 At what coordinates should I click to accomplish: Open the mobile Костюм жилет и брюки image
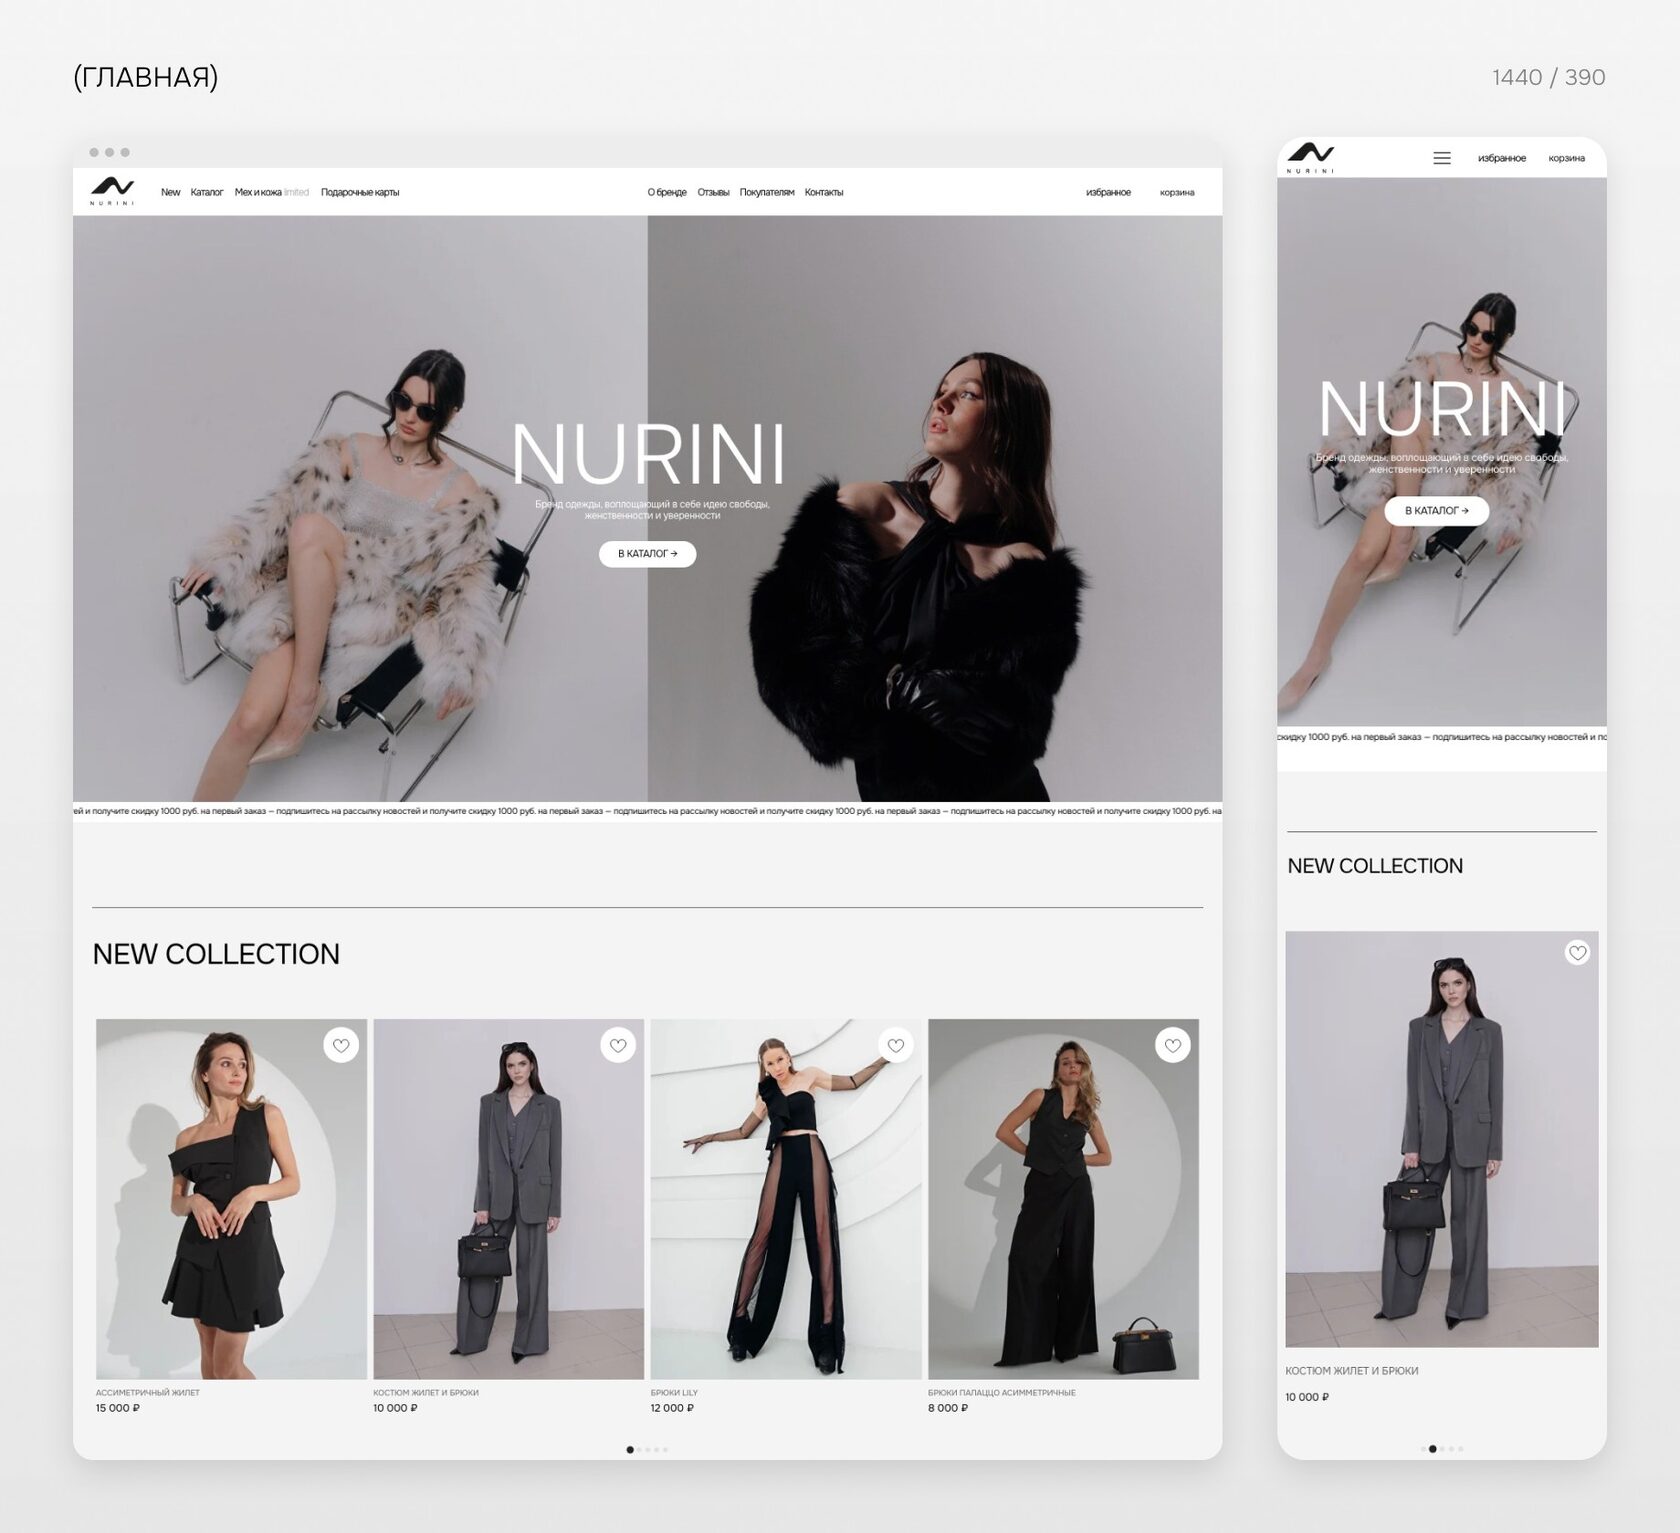point(1442,1139)
